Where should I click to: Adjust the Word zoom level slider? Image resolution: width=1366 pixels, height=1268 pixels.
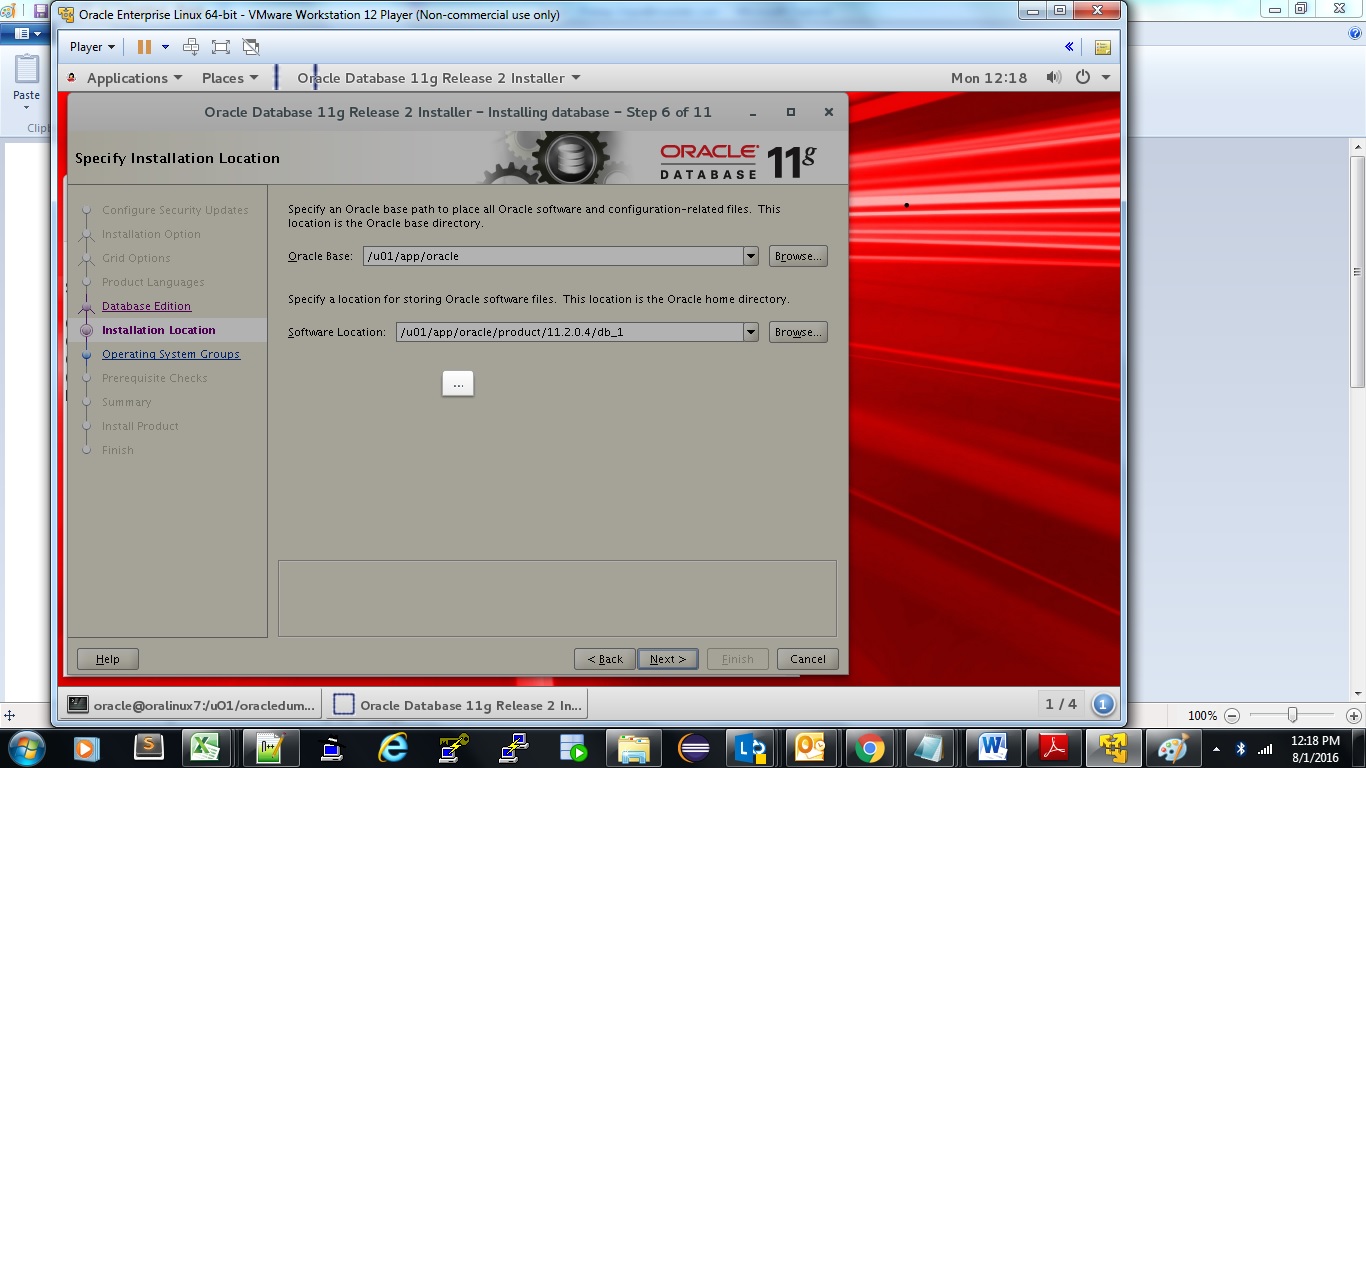[1292, 715]
